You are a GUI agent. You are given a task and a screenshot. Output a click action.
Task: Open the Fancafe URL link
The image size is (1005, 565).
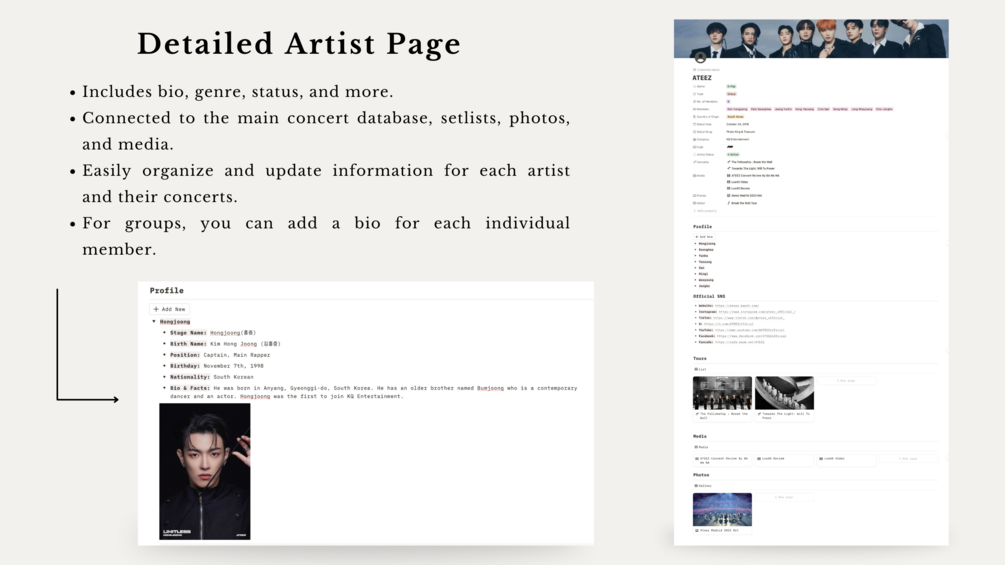coord(740,342)
